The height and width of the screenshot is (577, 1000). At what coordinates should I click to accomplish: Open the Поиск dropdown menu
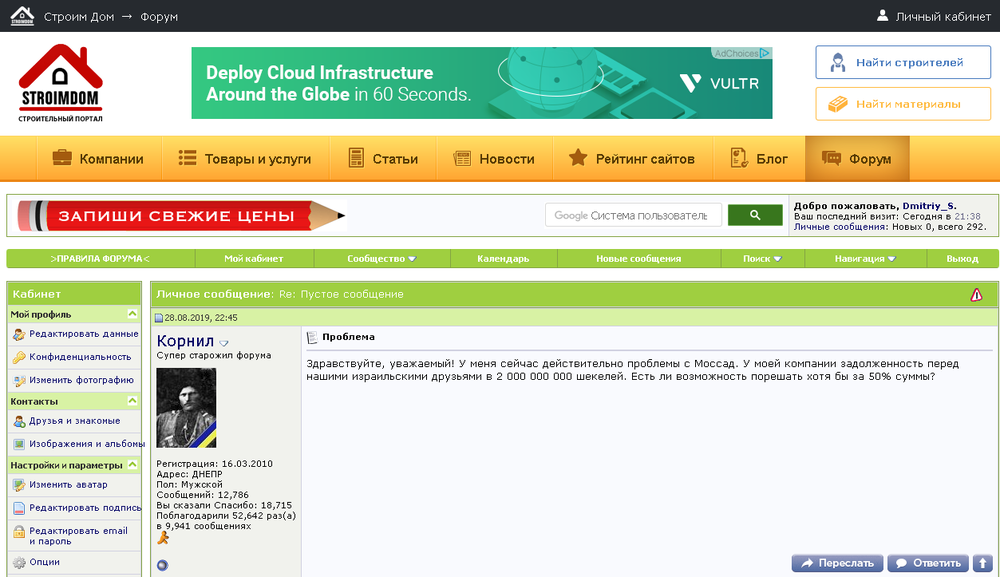click(x=762, y=259)
